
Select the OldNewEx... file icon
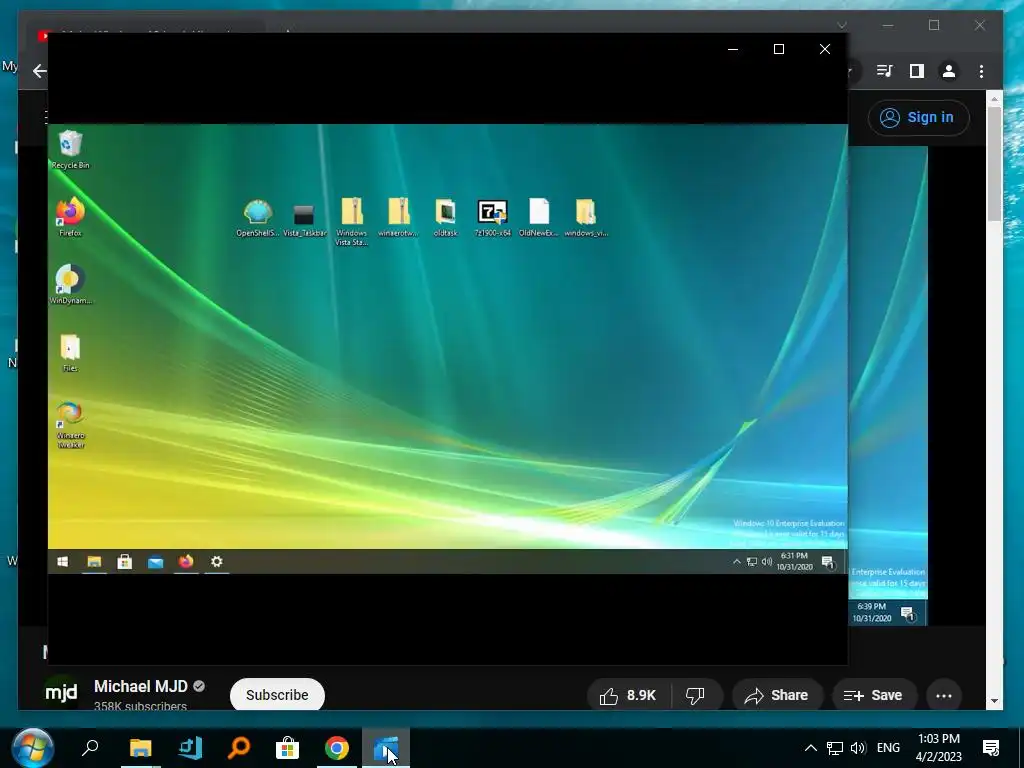tap(539, 217)
